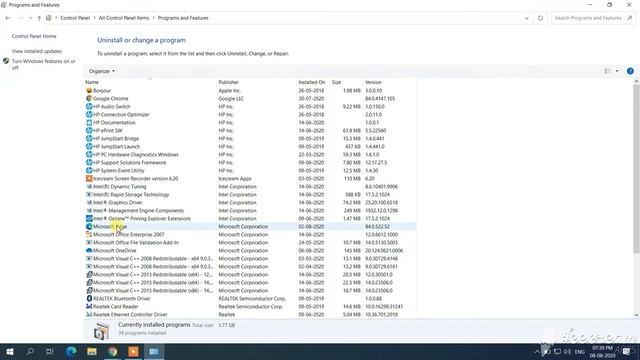
Task: Click the Control Panel taskbar icon
Action: click(154, 351)
